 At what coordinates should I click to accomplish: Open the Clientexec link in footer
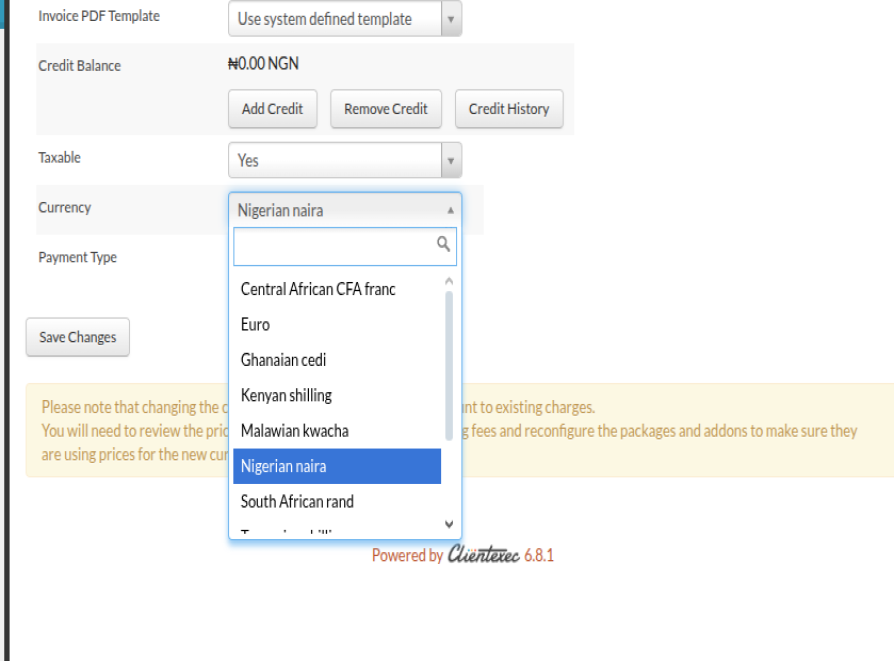click(483, 555)
